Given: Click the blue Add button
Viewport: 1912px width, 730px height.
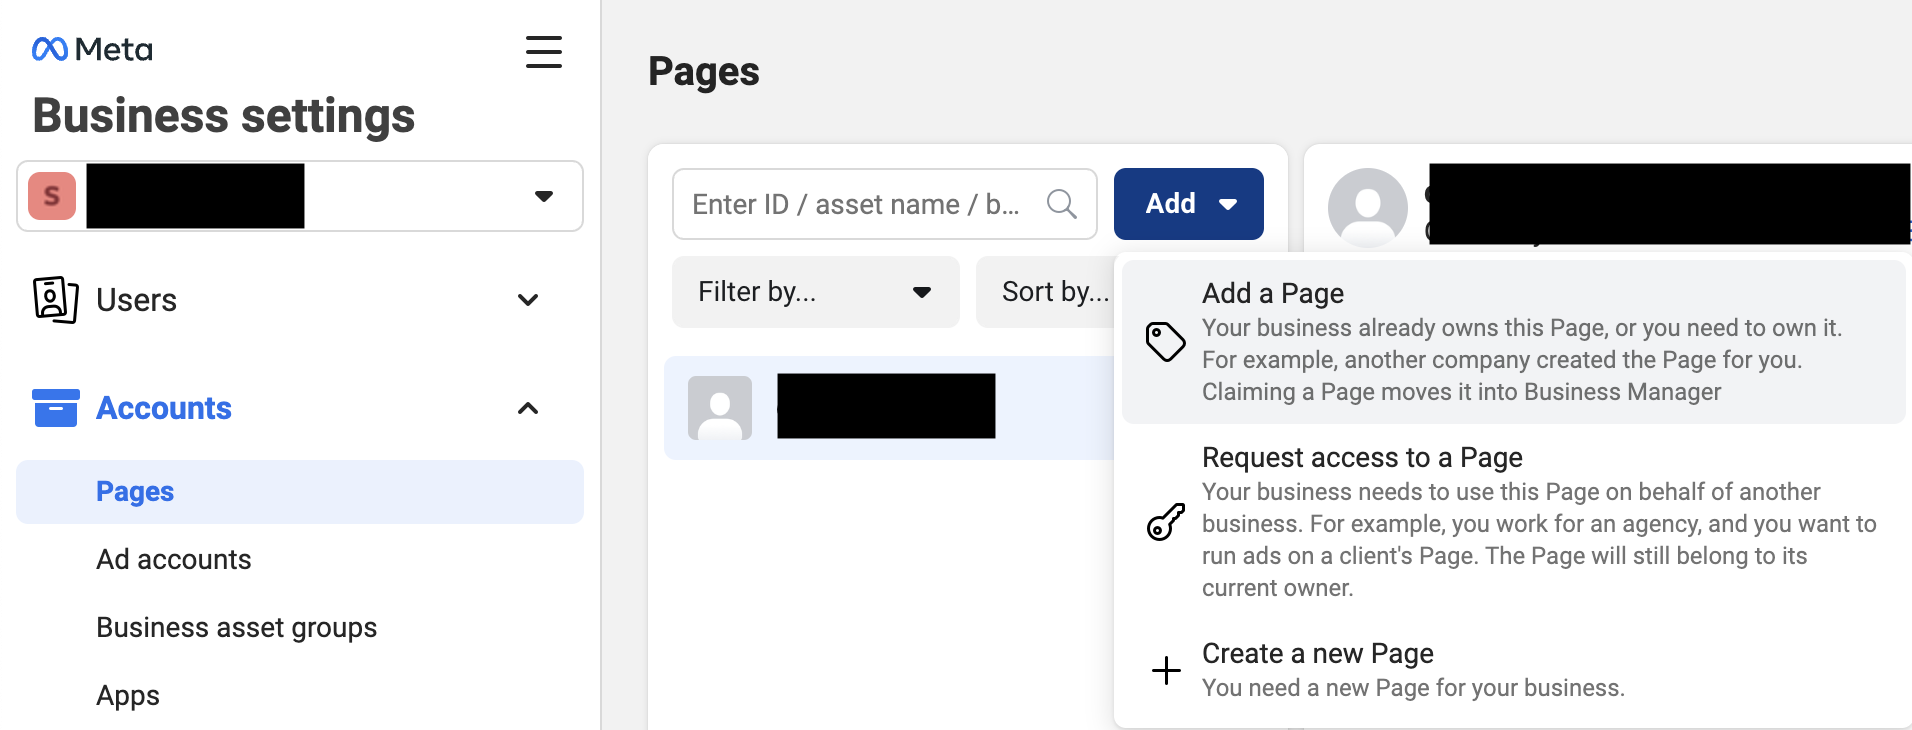Looking at the screenshot, I should 1188,204.
